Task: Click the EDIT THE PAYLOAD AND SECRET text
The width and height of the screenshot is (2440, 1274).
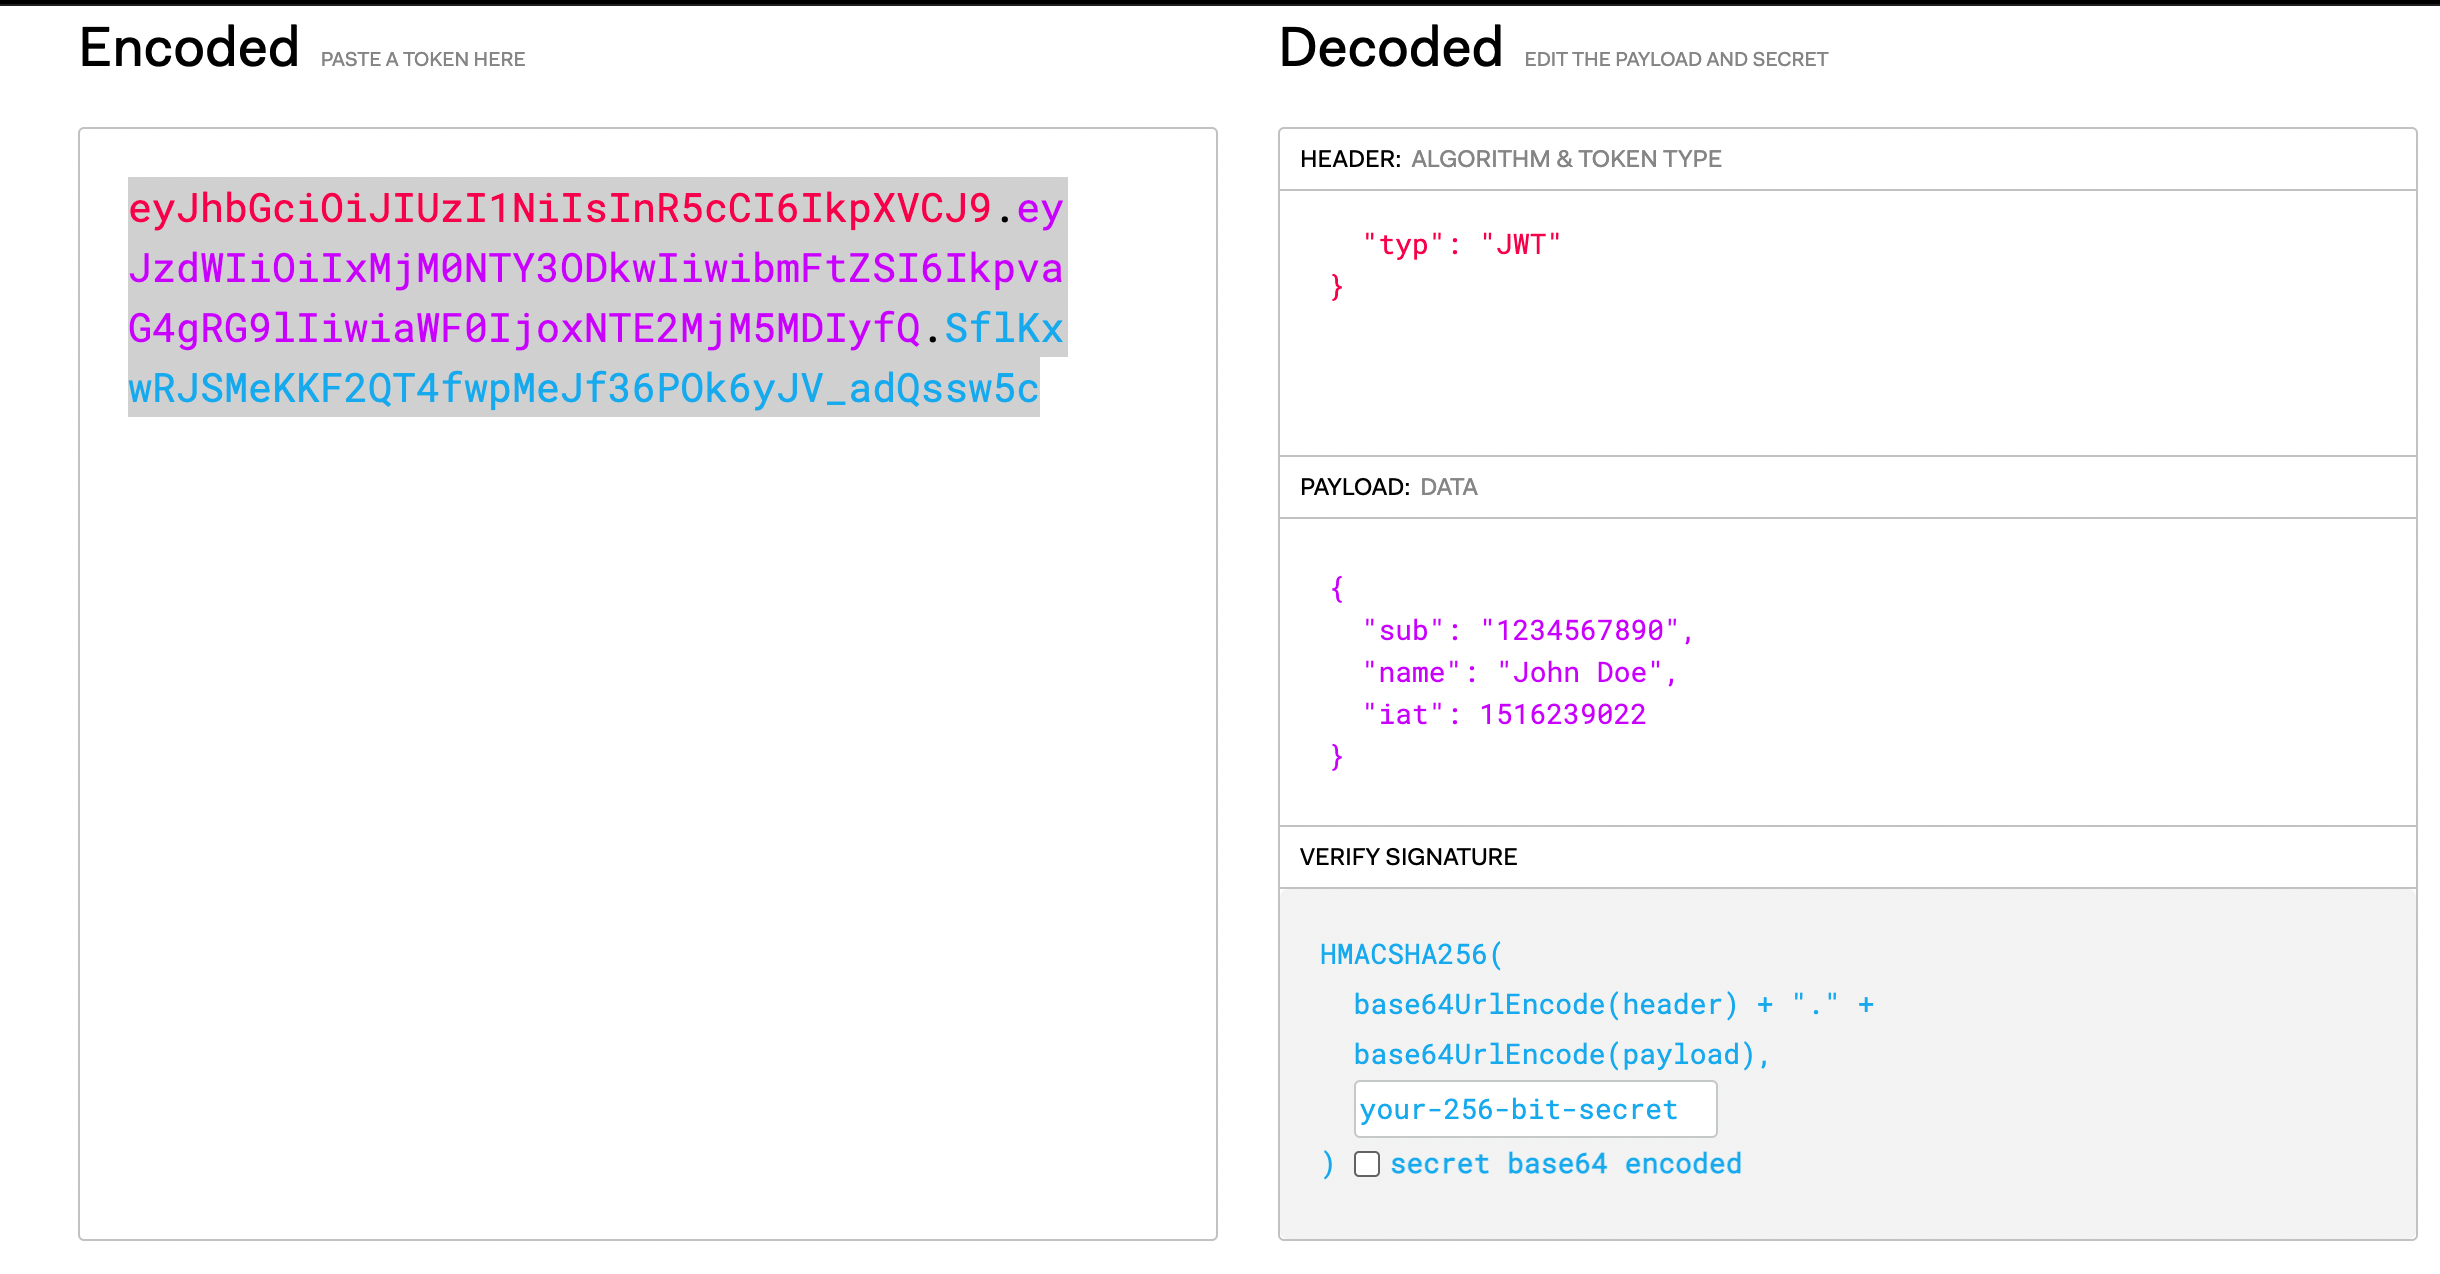Action: (1675, 59)
